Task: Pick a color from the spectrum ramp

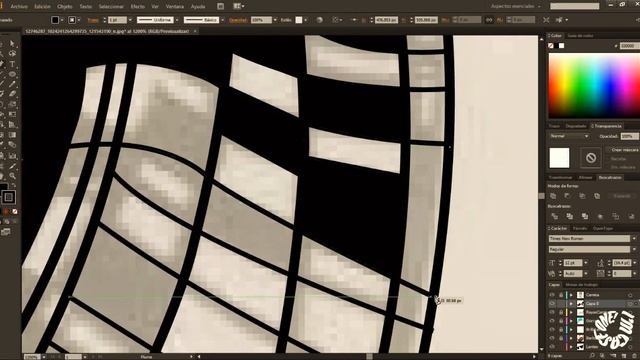Action: 594,86
